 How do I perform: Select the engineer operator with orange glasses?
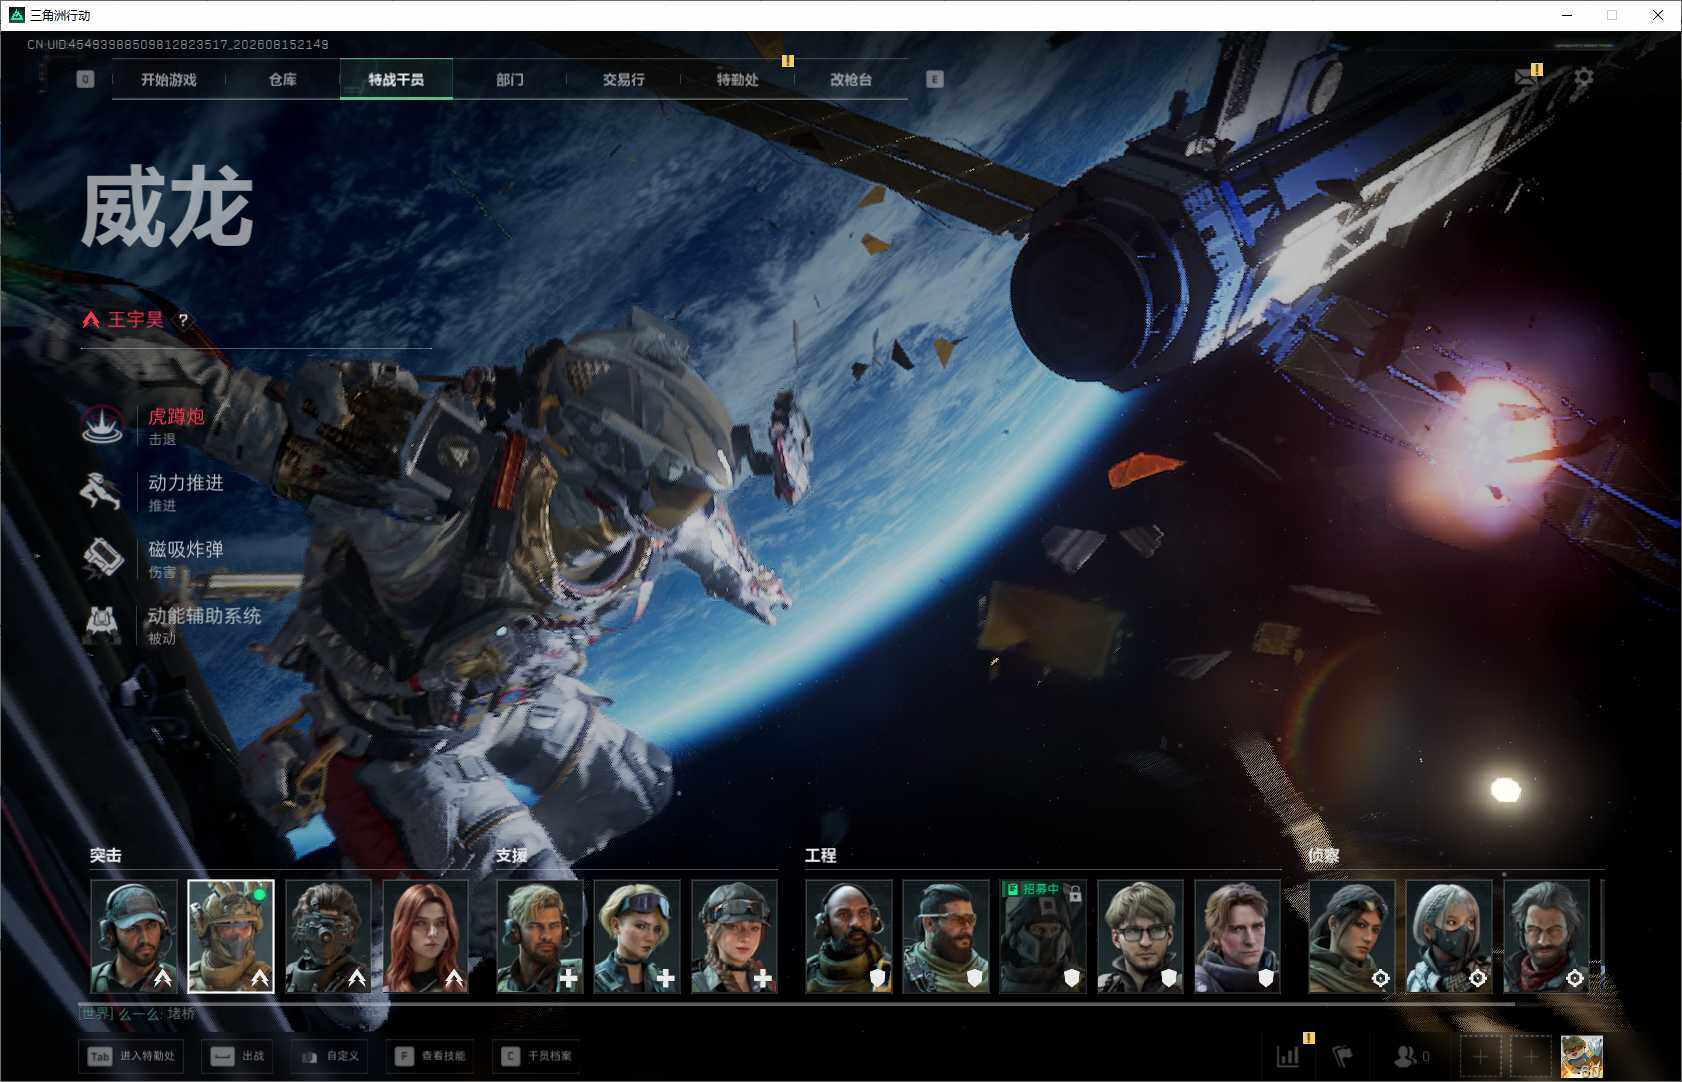point(946,937)
